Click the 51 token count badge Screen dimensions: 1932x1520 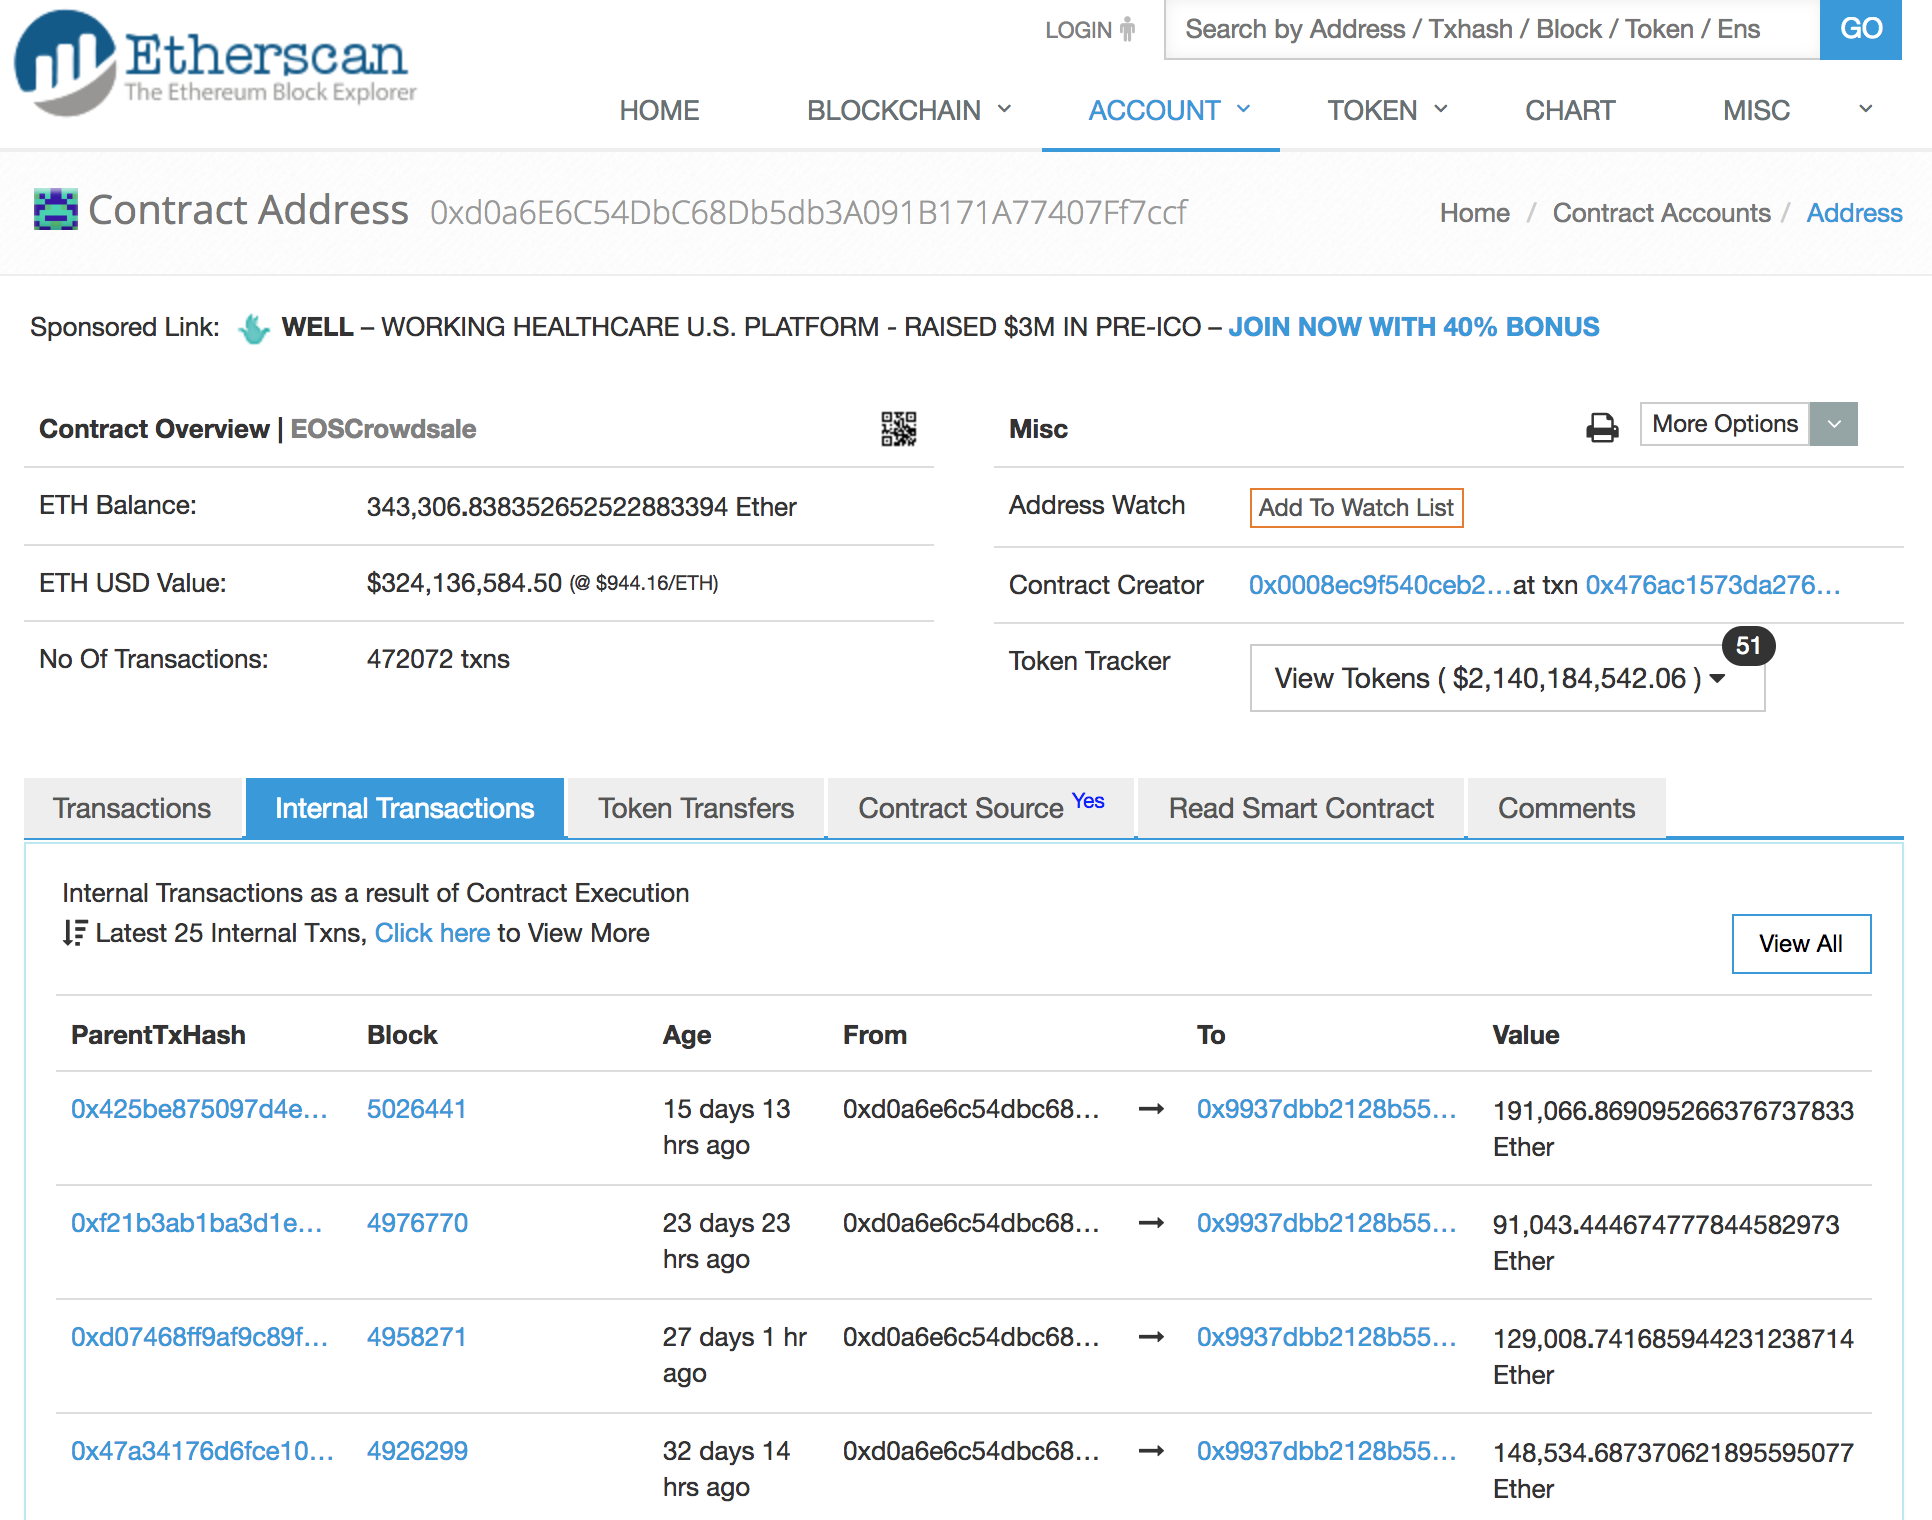(1748, 646)
